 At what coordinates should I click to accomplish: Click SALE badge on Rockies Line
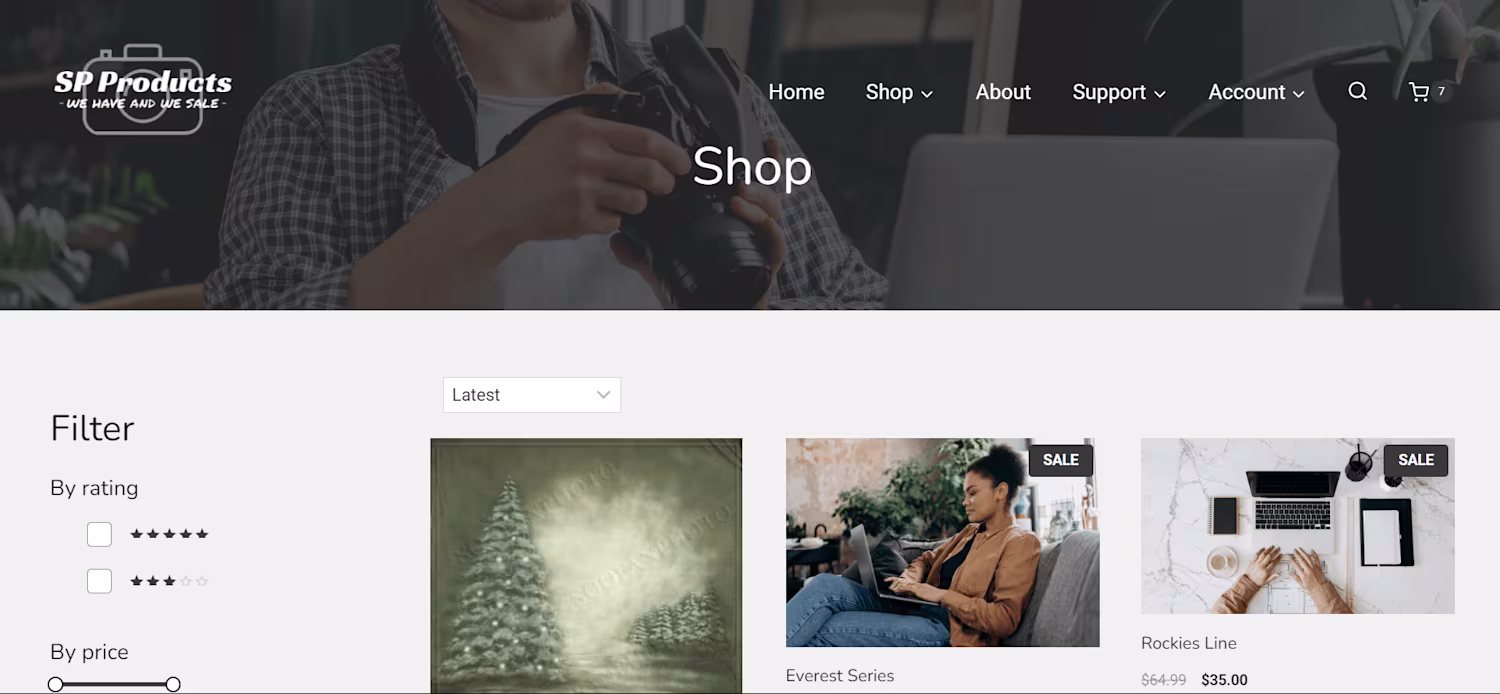pos(1415,460)
